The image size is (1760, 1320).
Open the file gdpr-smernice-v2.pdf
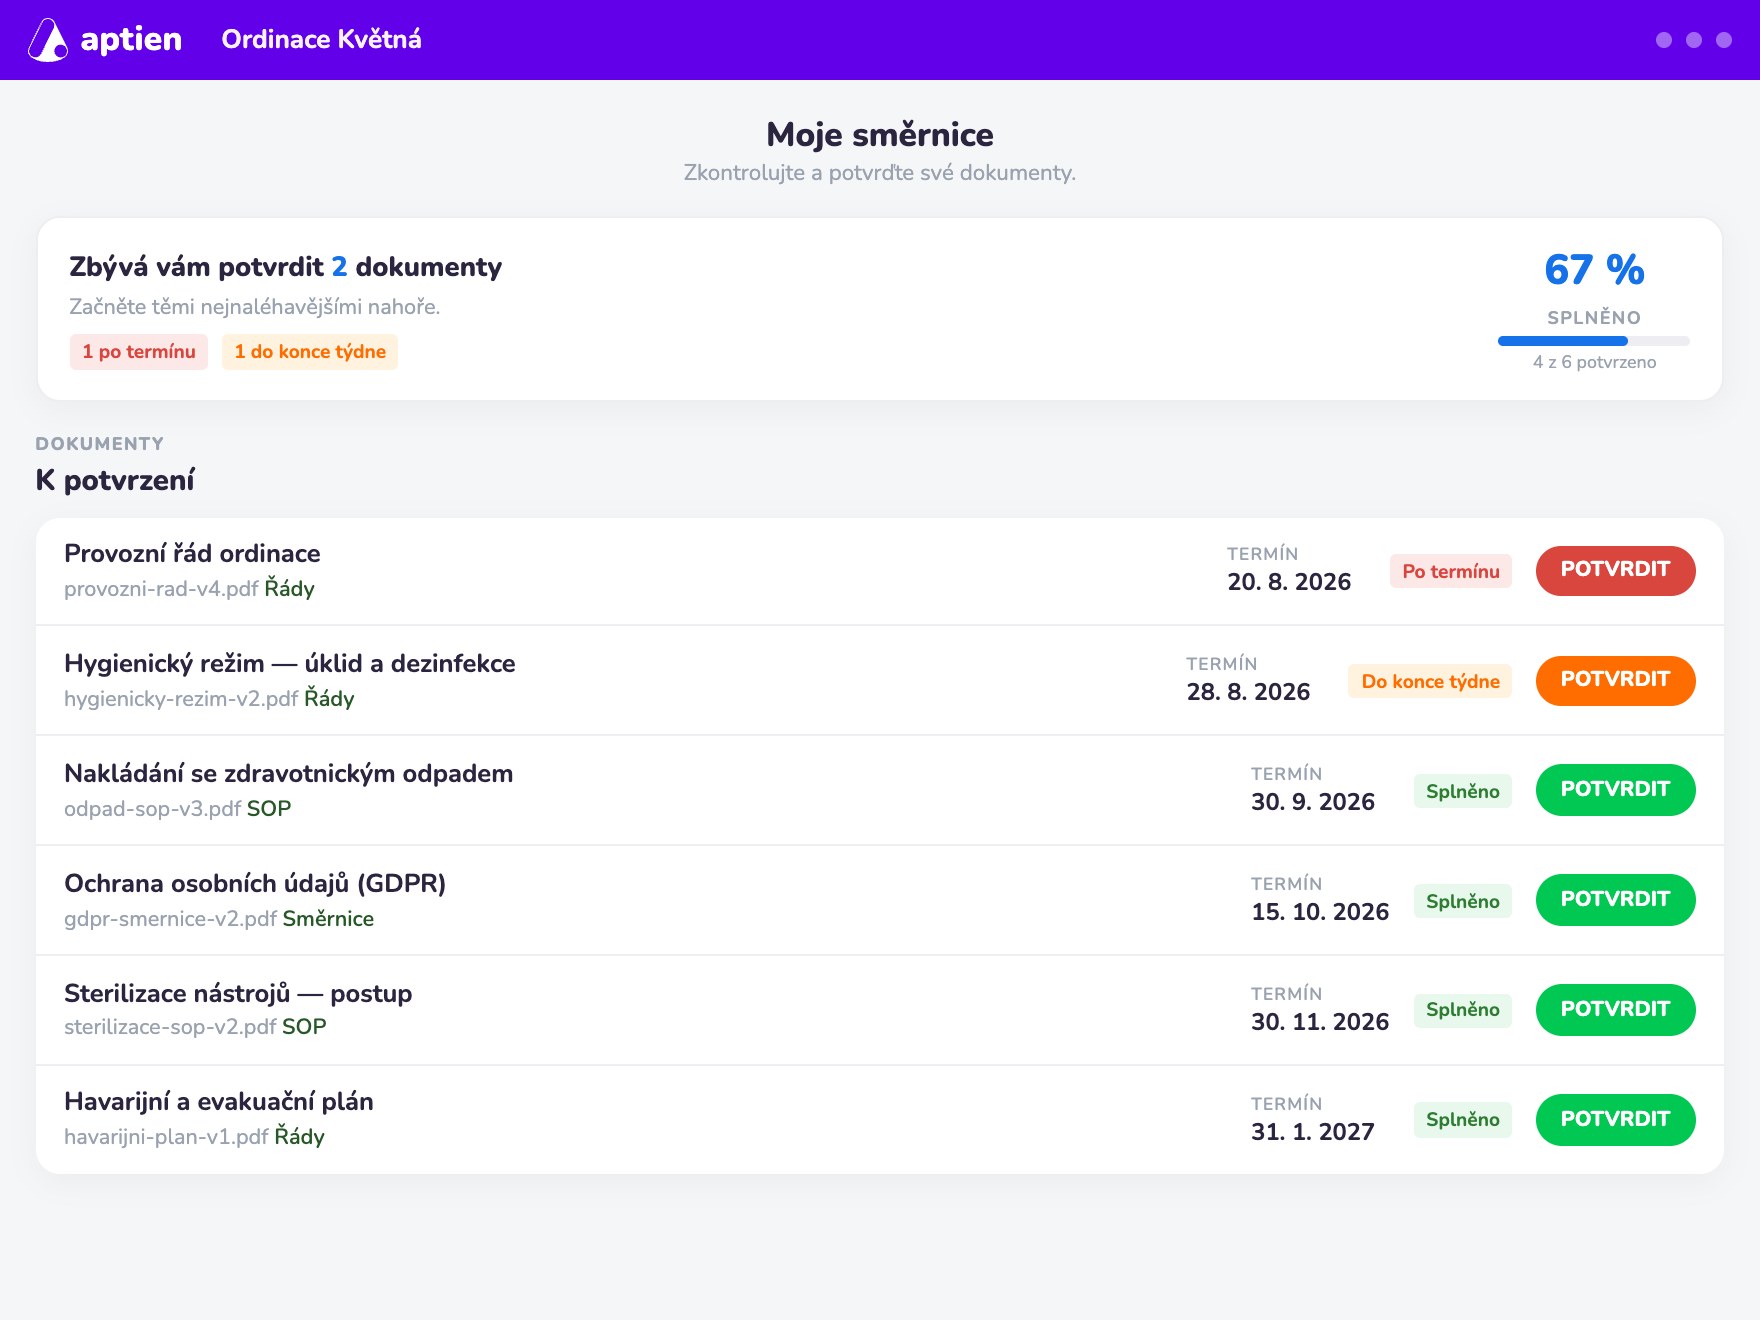[170, 919]
